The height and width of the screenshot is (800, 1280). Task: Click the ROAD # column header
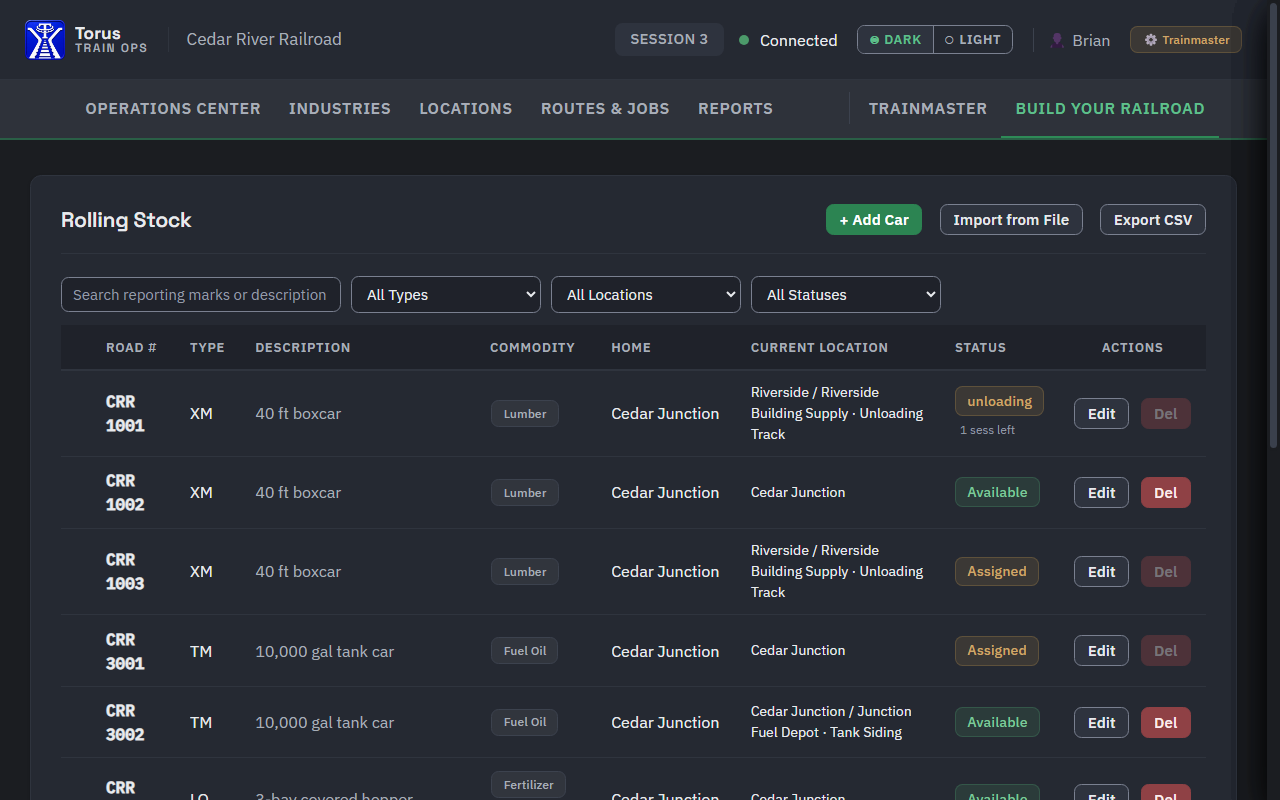click(x=131, y=348)
